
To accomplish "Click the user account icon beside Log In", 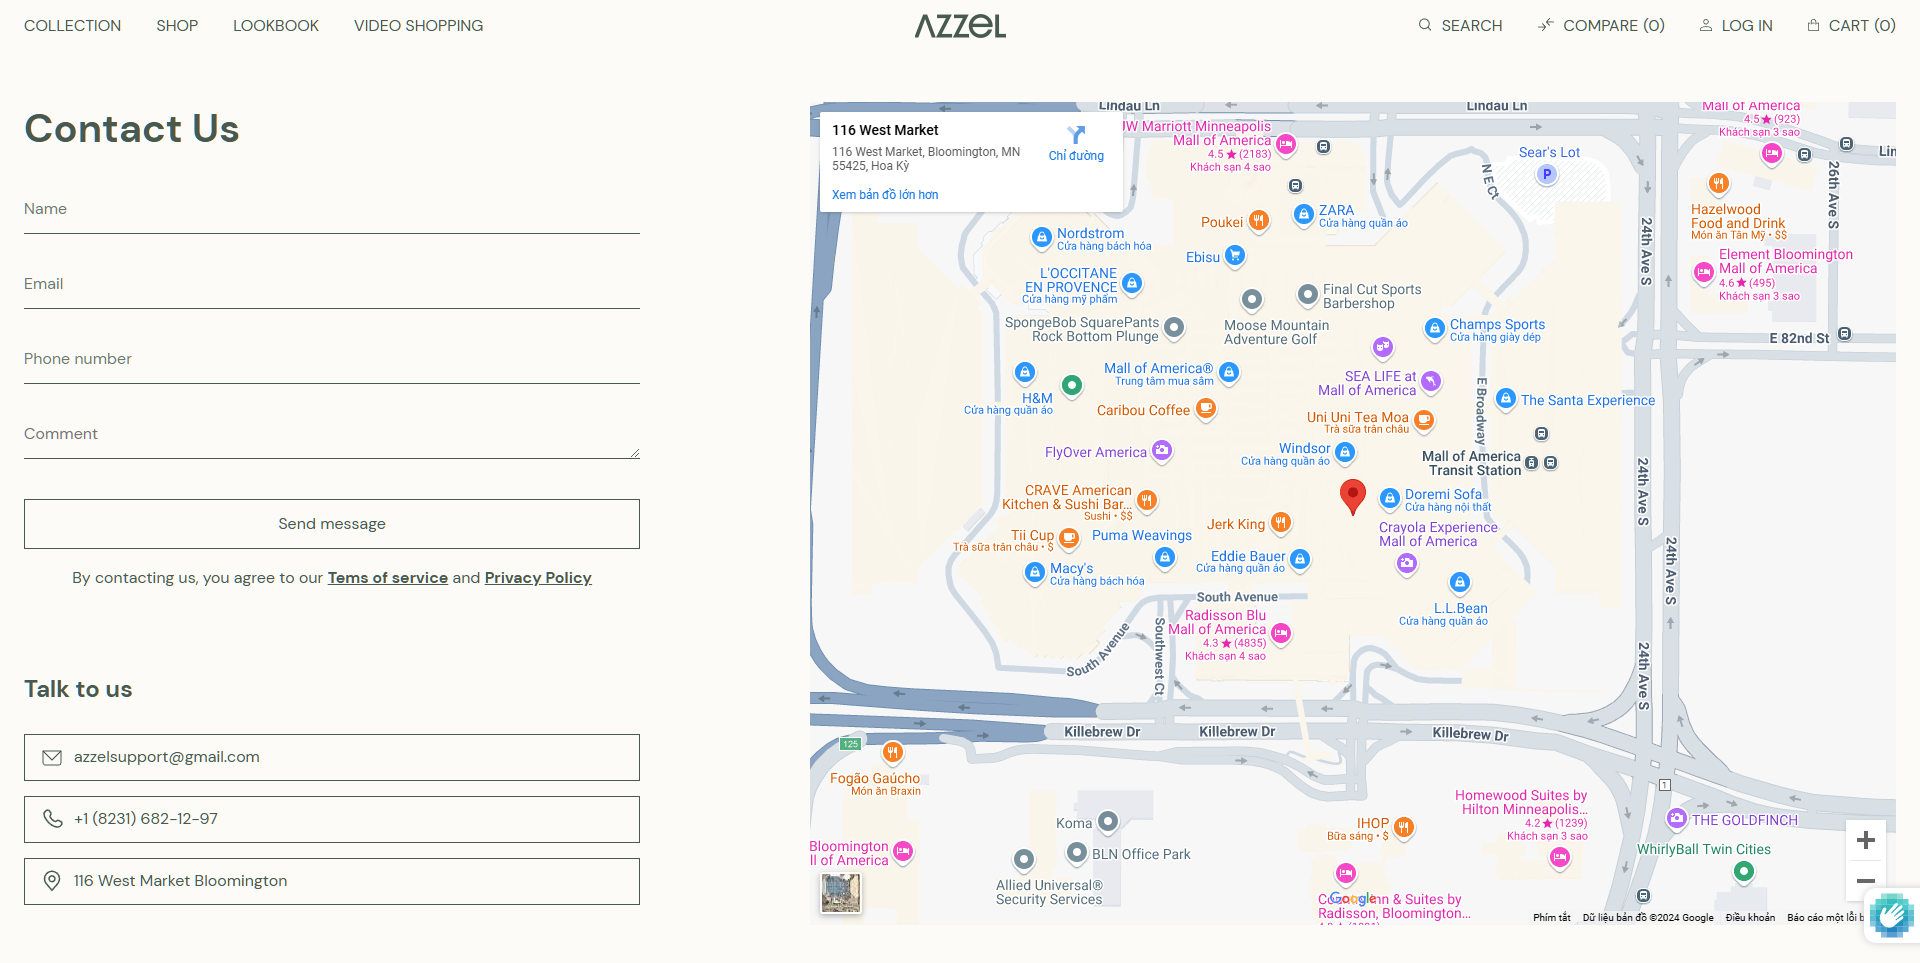I will coord(1706,25).
